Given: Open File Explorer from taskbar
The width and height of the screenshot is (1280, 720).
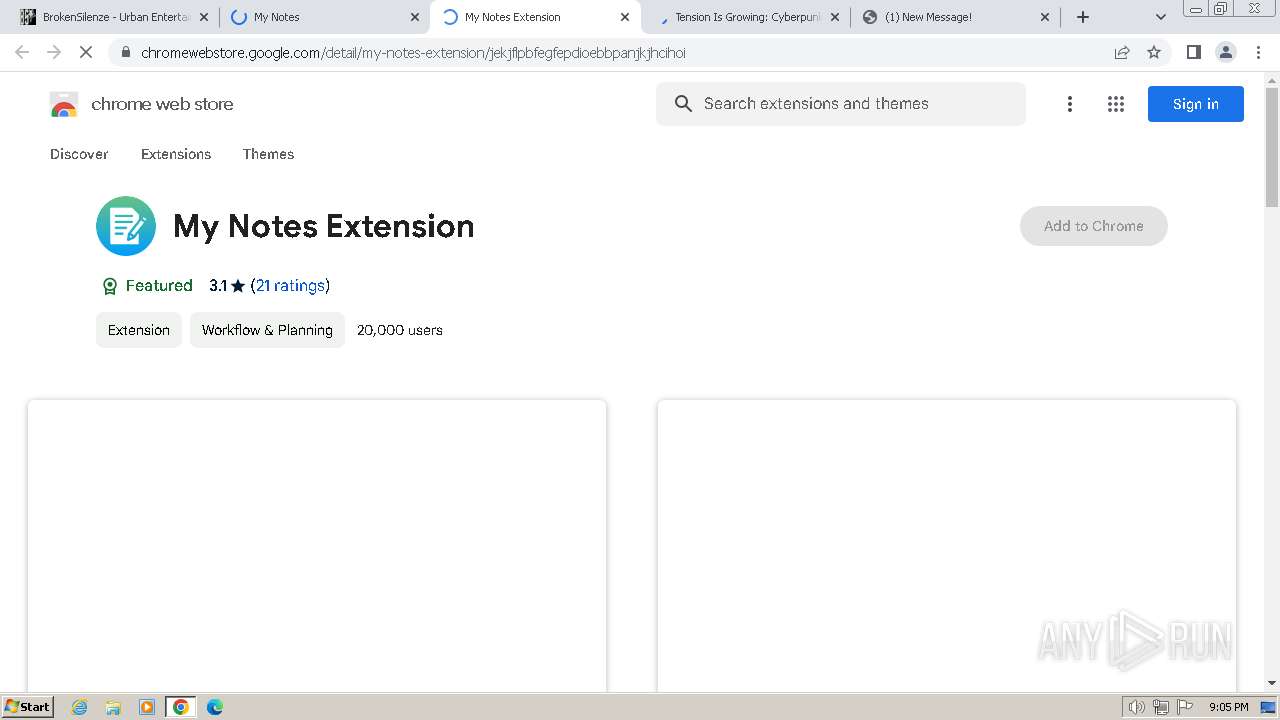Looking at the screenshot, I should click(x=113, y=707).
